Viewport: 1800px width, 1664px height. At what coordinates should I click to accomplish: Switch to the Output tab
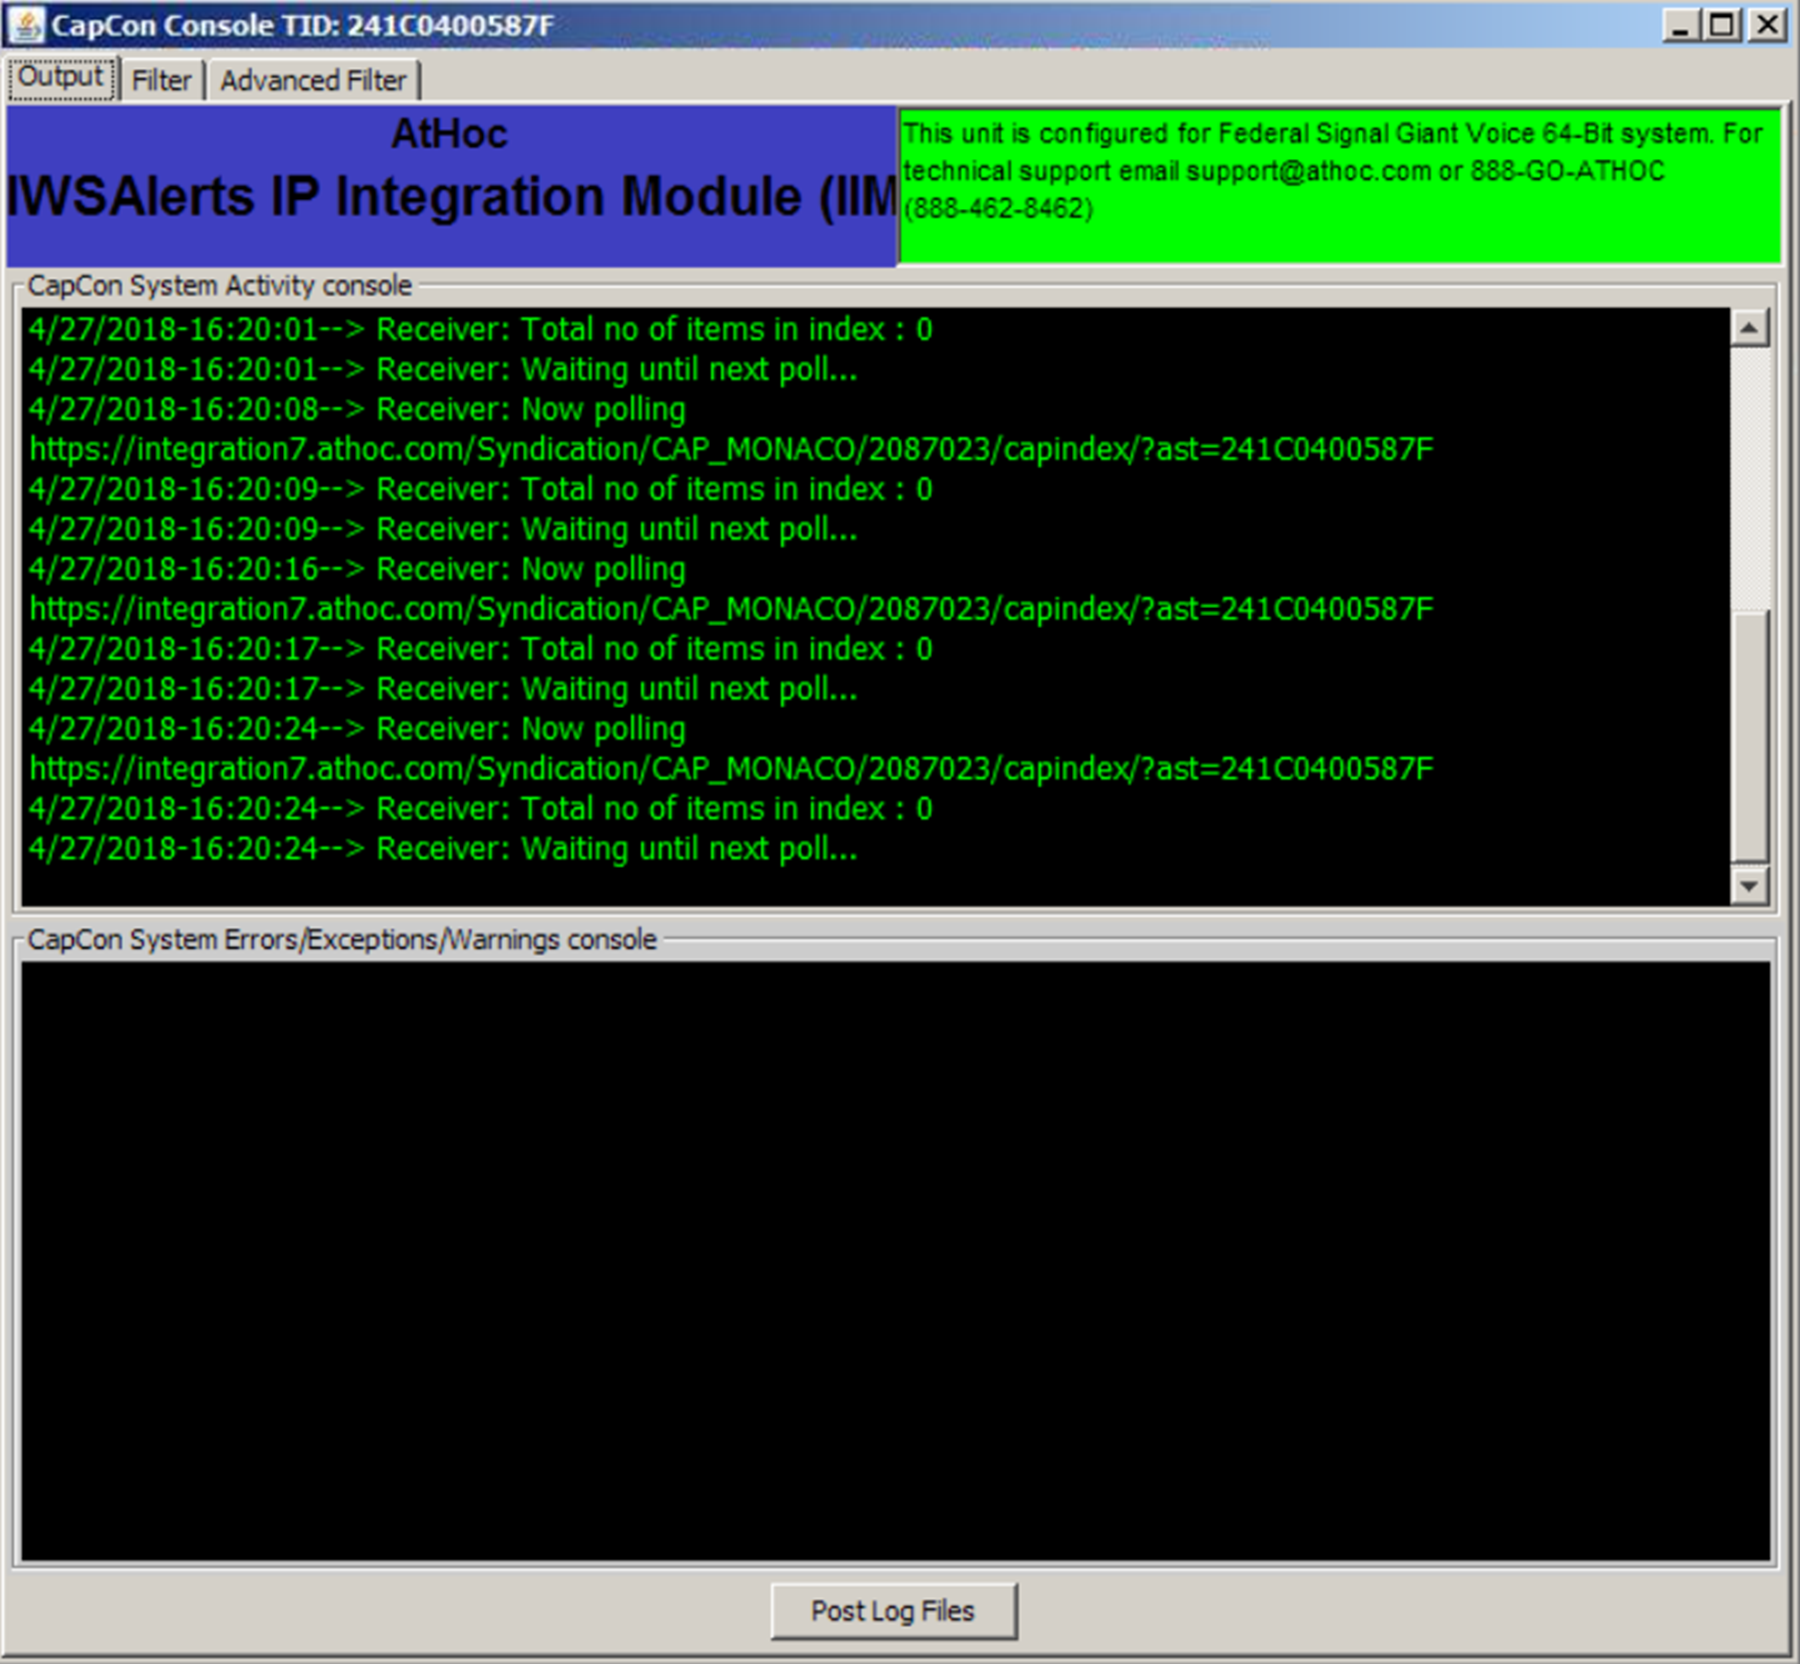point(62,78)
